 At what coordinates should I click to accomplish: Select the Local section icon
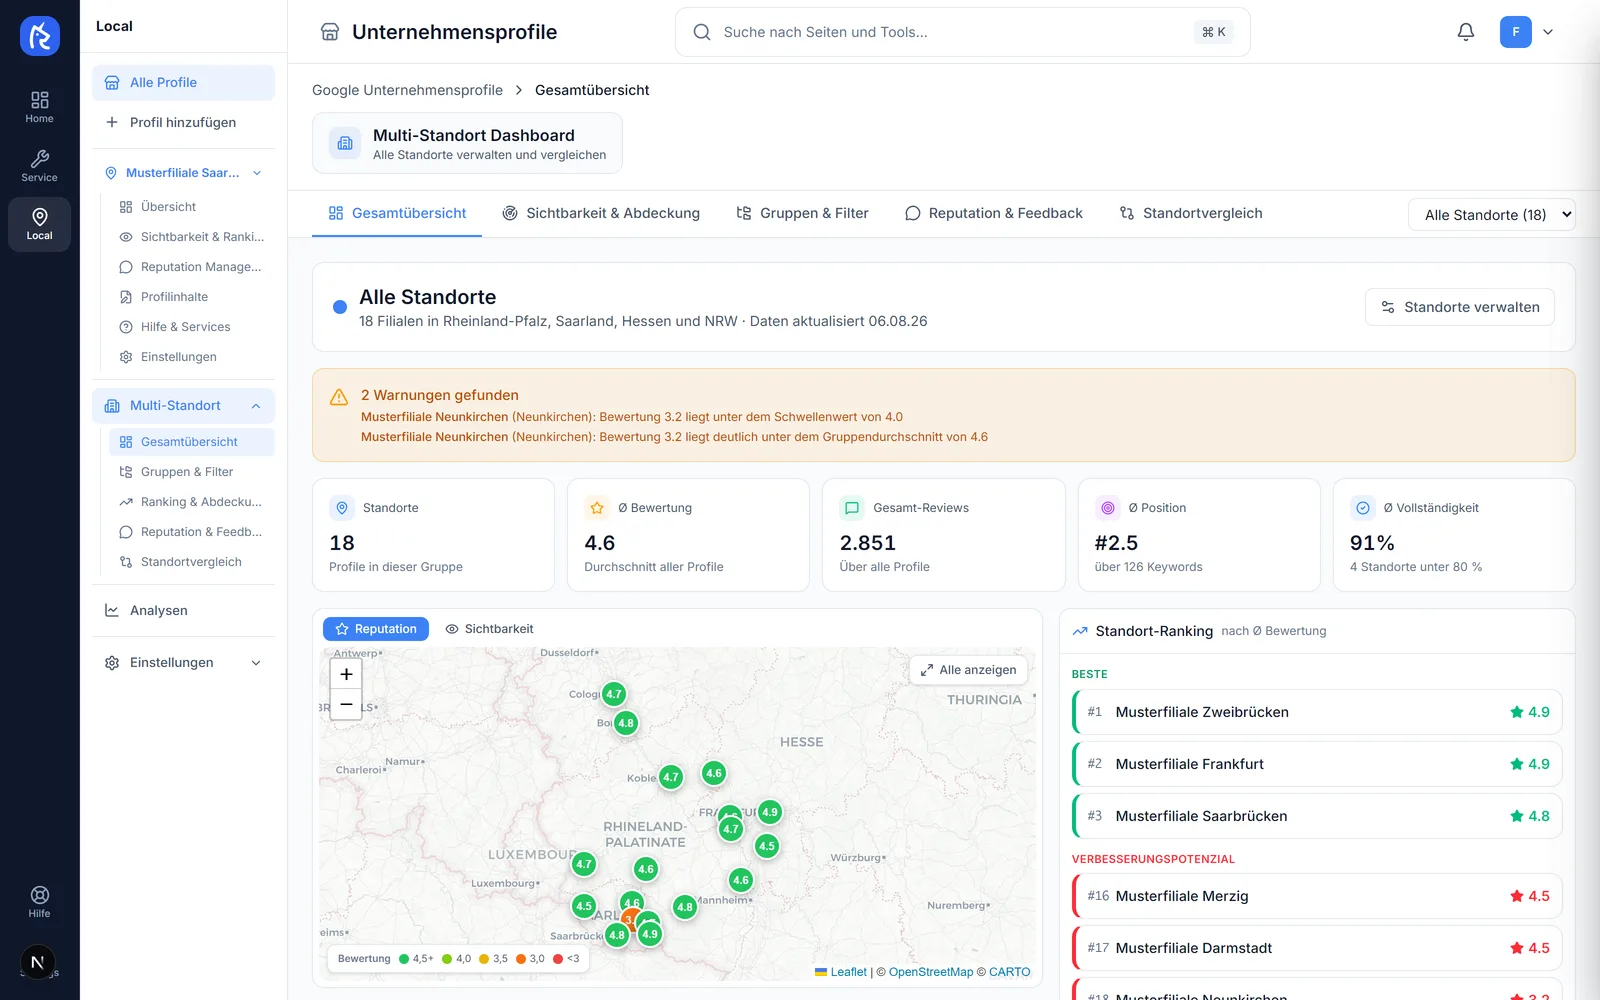coord(39,224)
